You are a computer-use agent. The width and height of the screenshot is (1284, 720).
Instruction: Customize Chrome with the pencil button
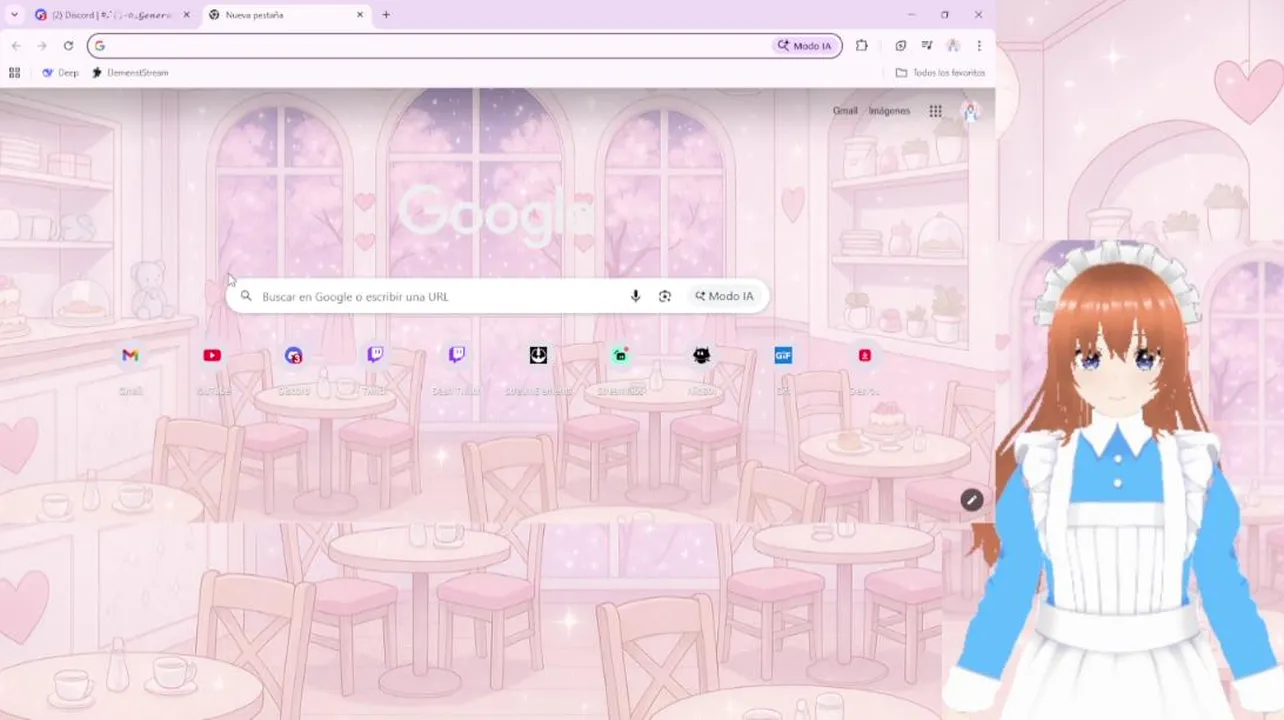point(972,499)
